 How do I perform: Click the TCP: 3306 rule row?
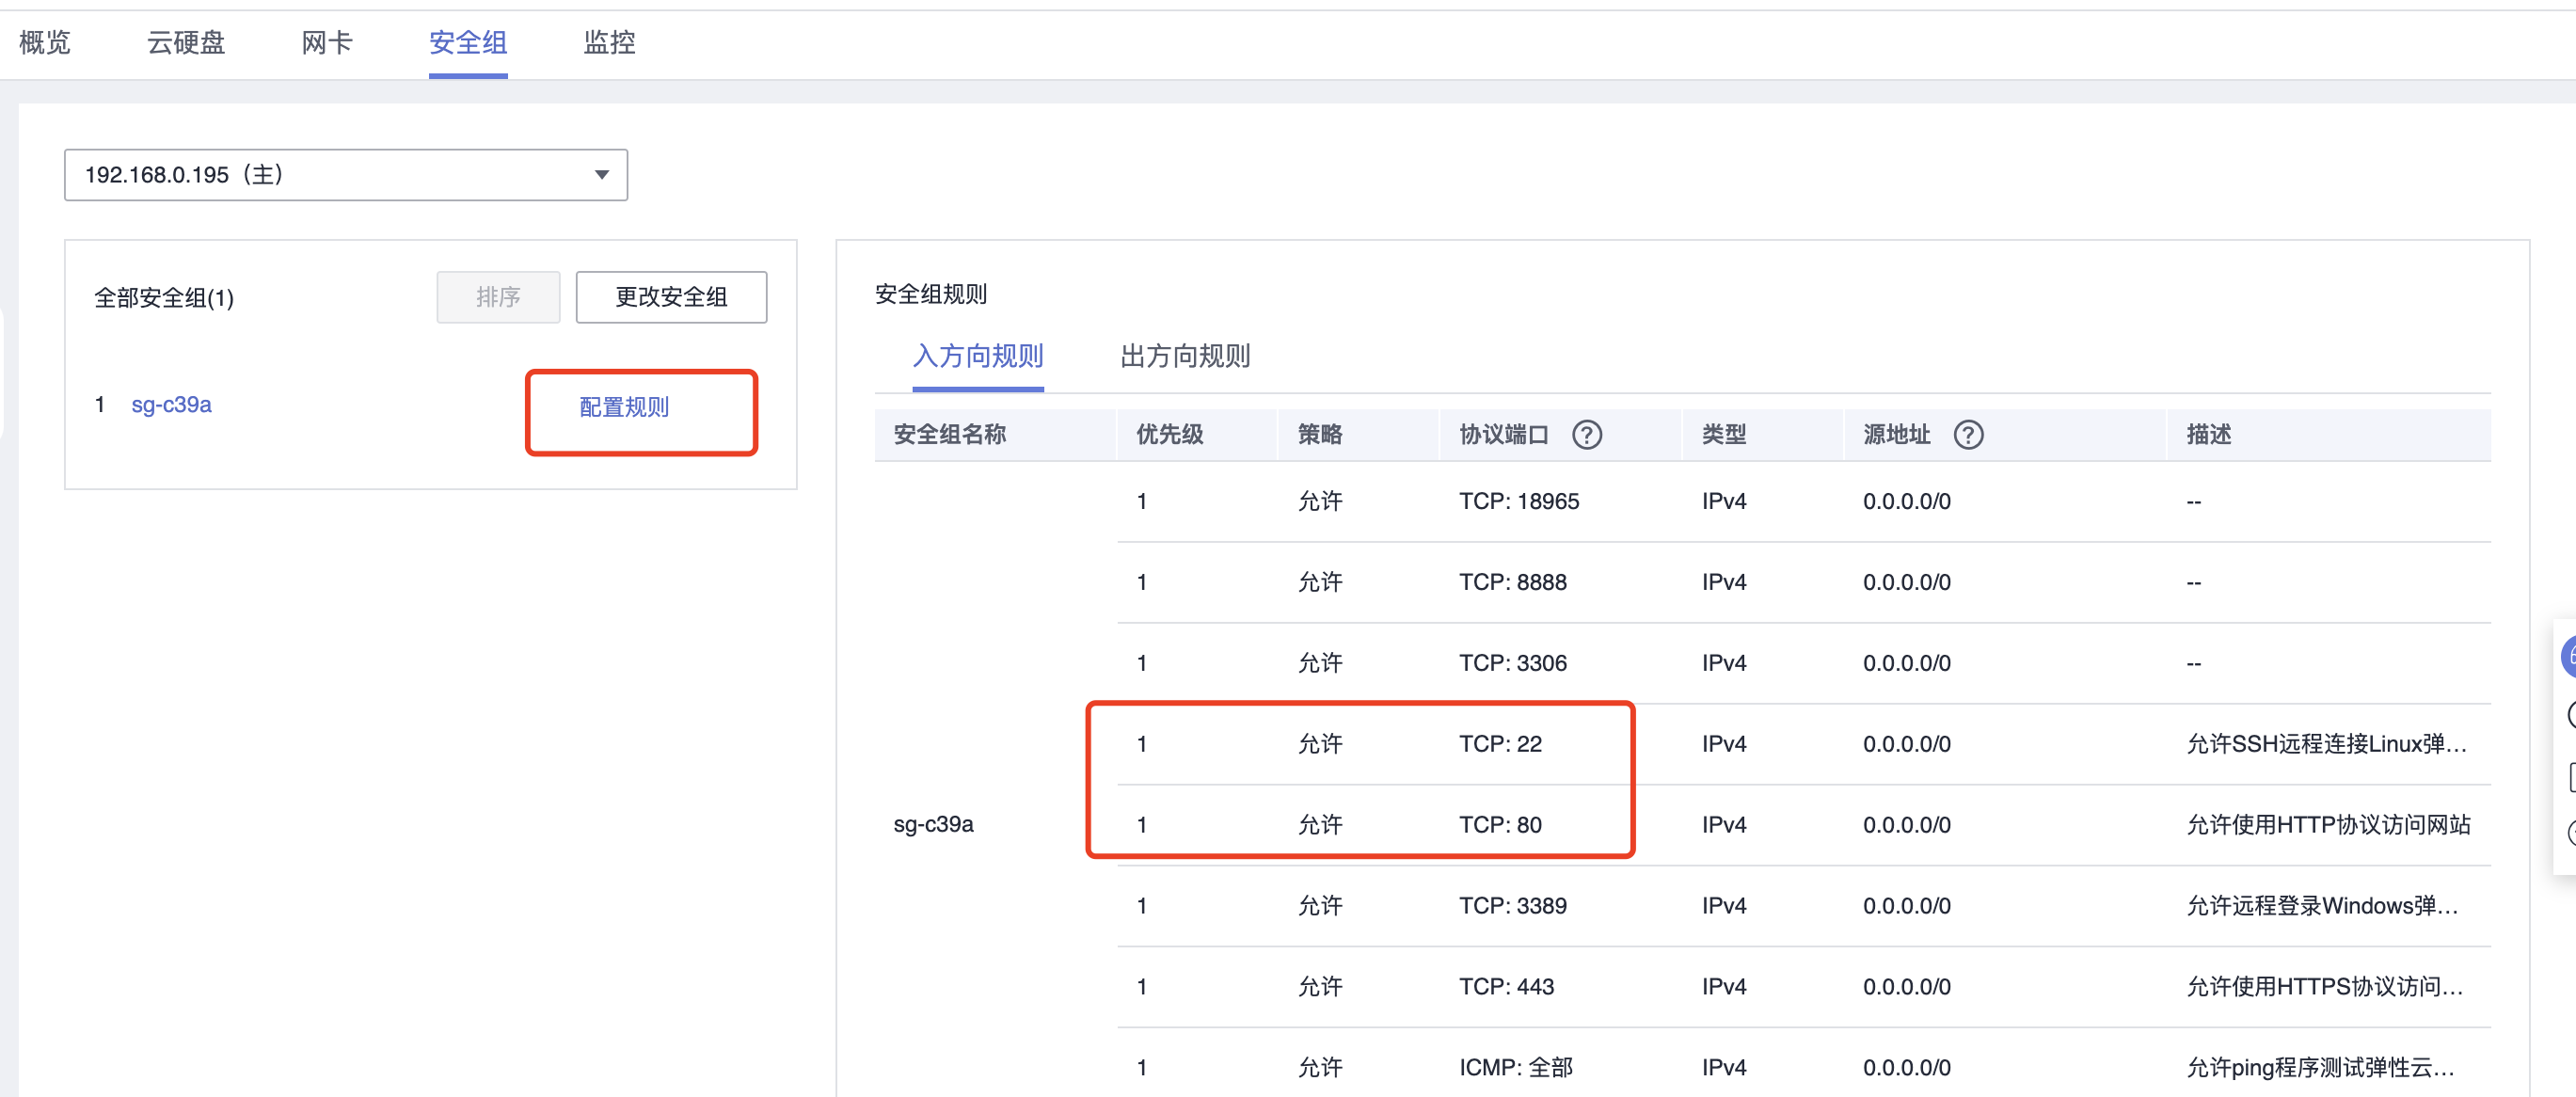[1803, 663]
